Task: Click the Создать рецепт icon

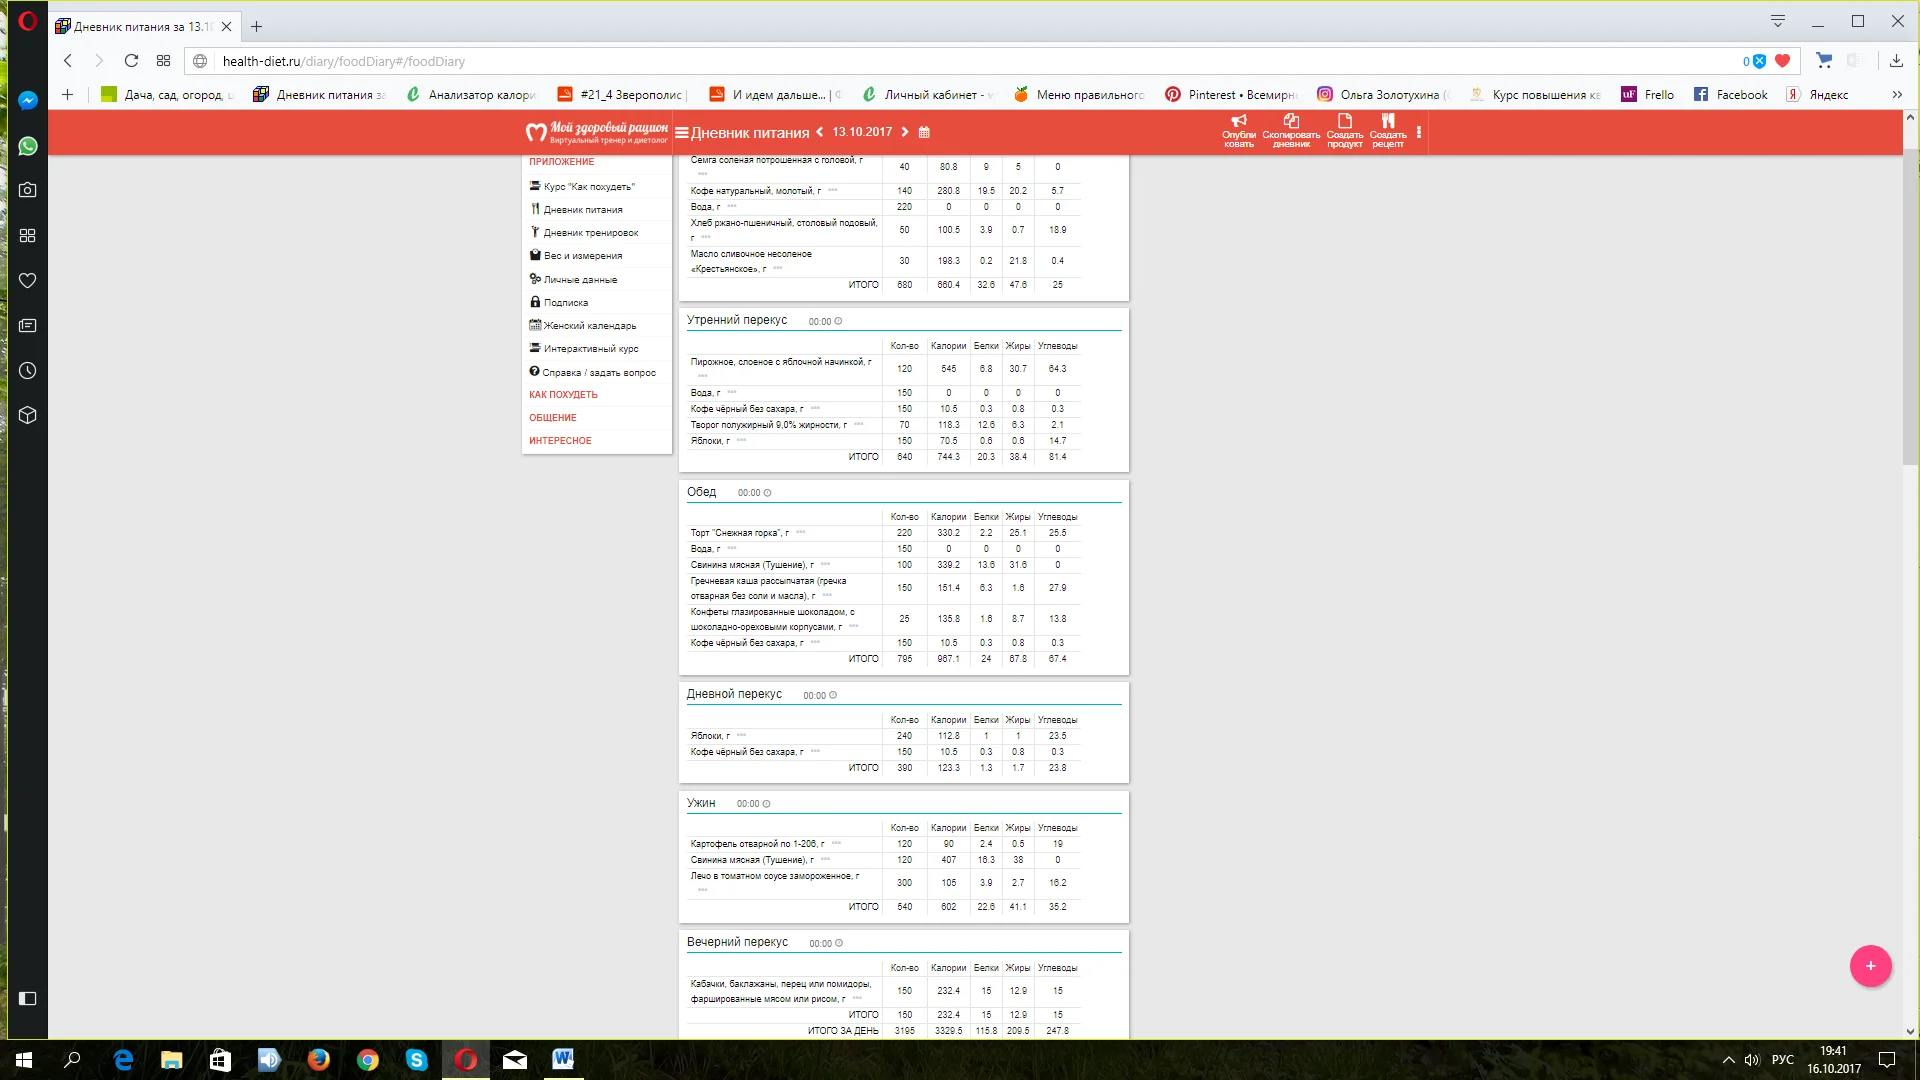Action: (1387, 121)
